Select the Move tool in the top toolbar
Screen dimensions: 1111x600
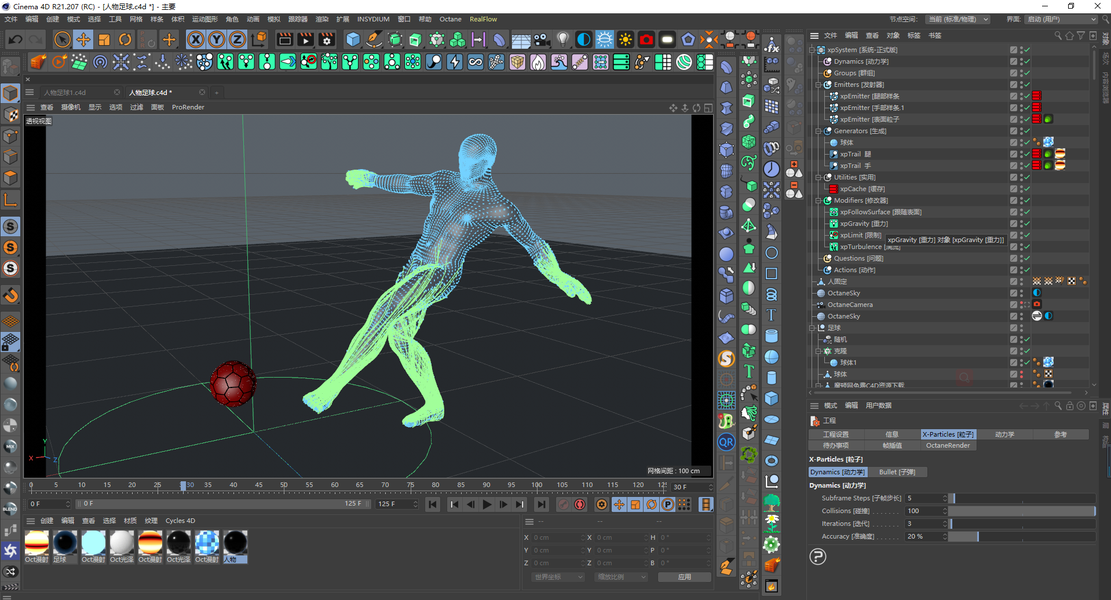point(83,40)
